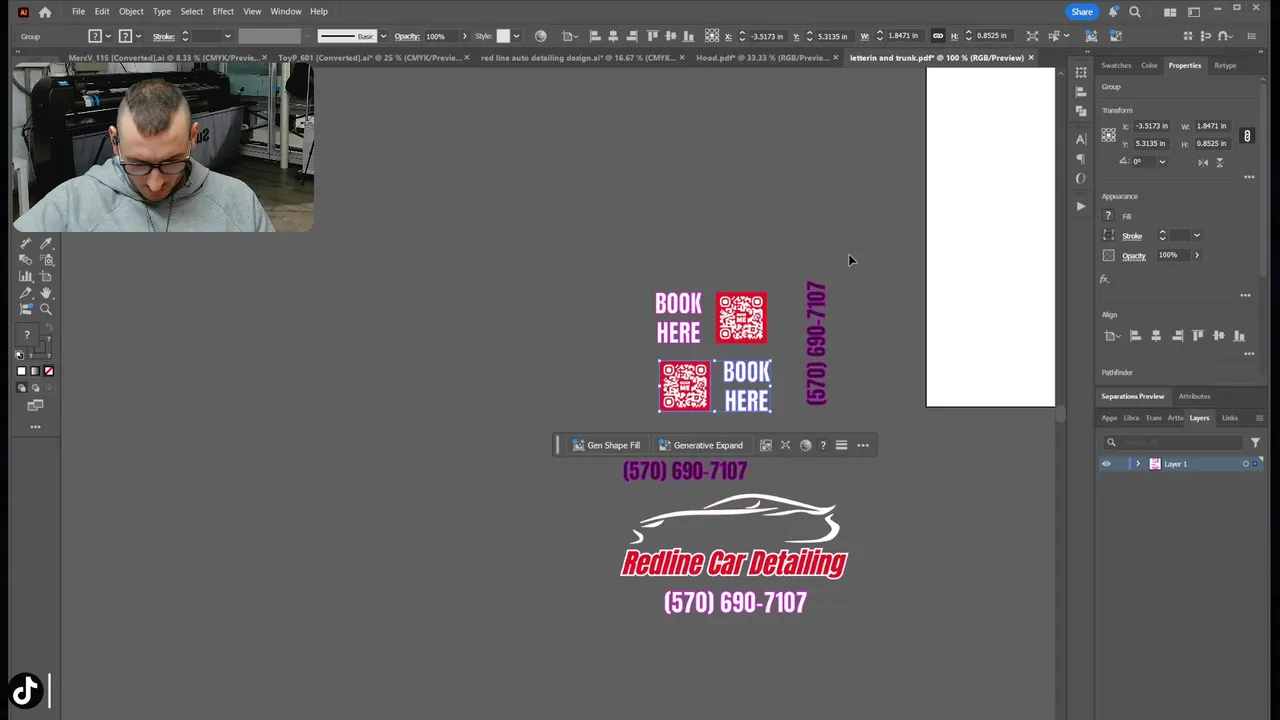Click Horizontal Align Center in the Properties Align section
The image size is (1280, 720).
[x=1156, y=336]
